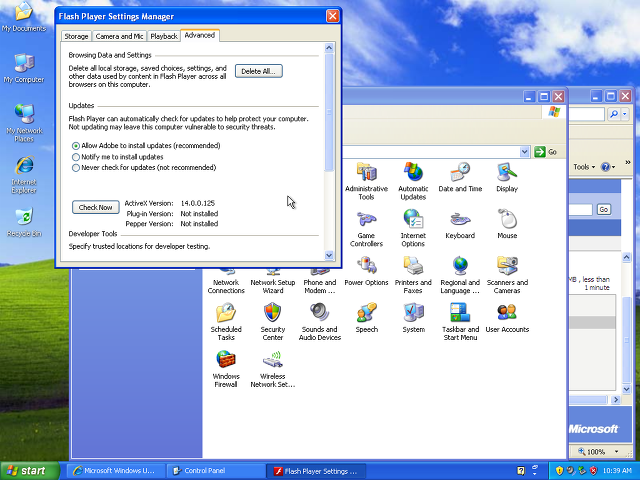Select Internet Explorer desktop icon

click(x=24, y=175)
